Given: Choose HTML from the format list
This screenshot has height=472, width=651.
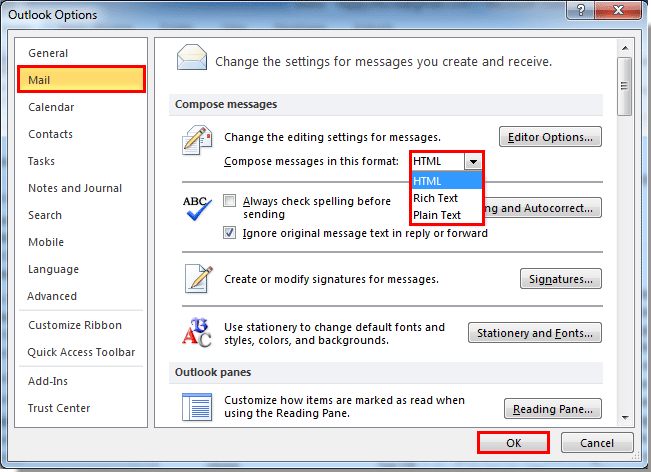Looking at the screenshot, I should (447, 181).
